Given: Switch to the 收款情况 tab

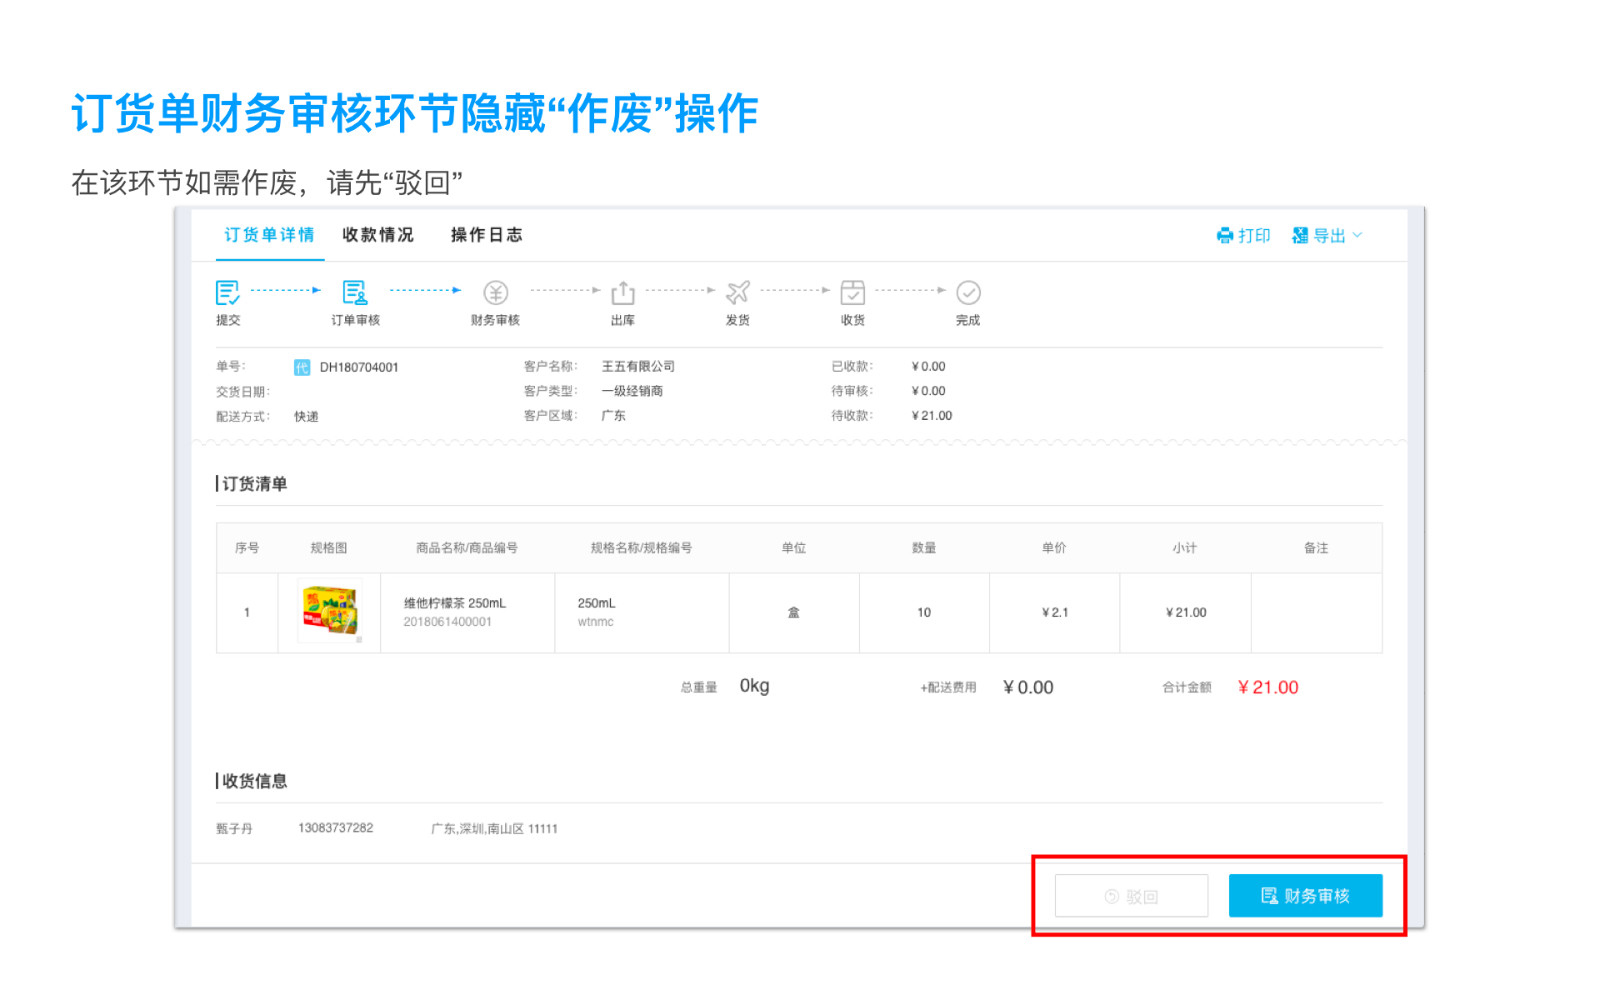Looking at the screenshot, I should (377, 235).
